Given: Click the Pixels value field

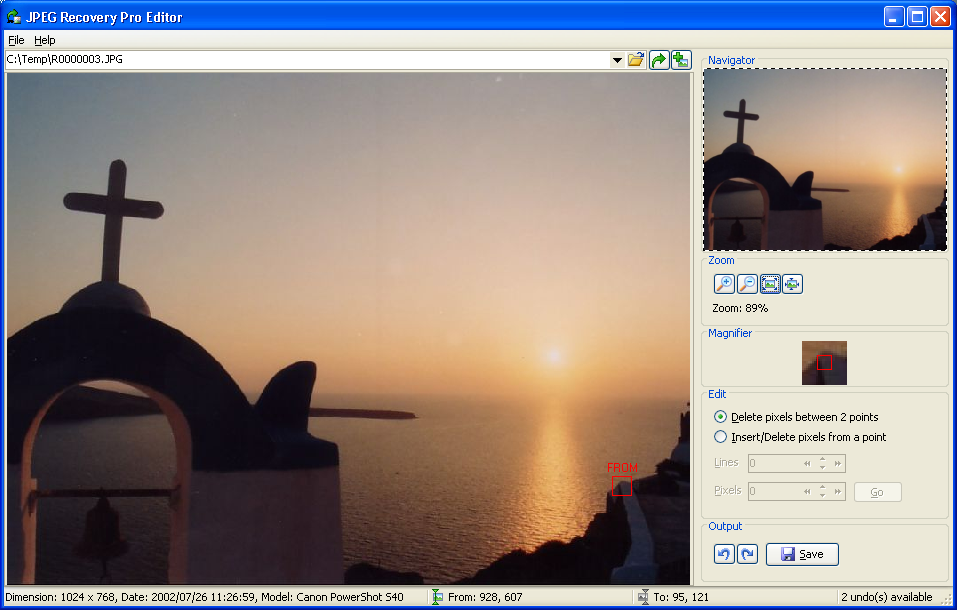Looking at the screenshot, I should (x=774, y=491).
